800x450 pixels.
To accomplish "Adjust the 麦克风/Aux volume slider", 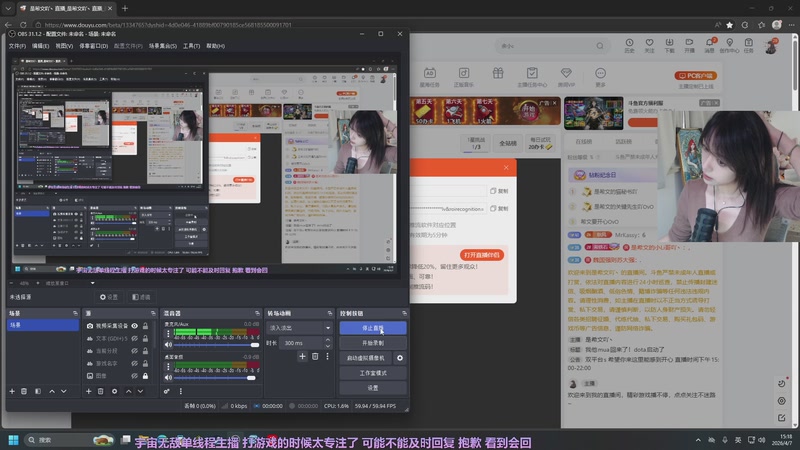I will tap(216, 345).
